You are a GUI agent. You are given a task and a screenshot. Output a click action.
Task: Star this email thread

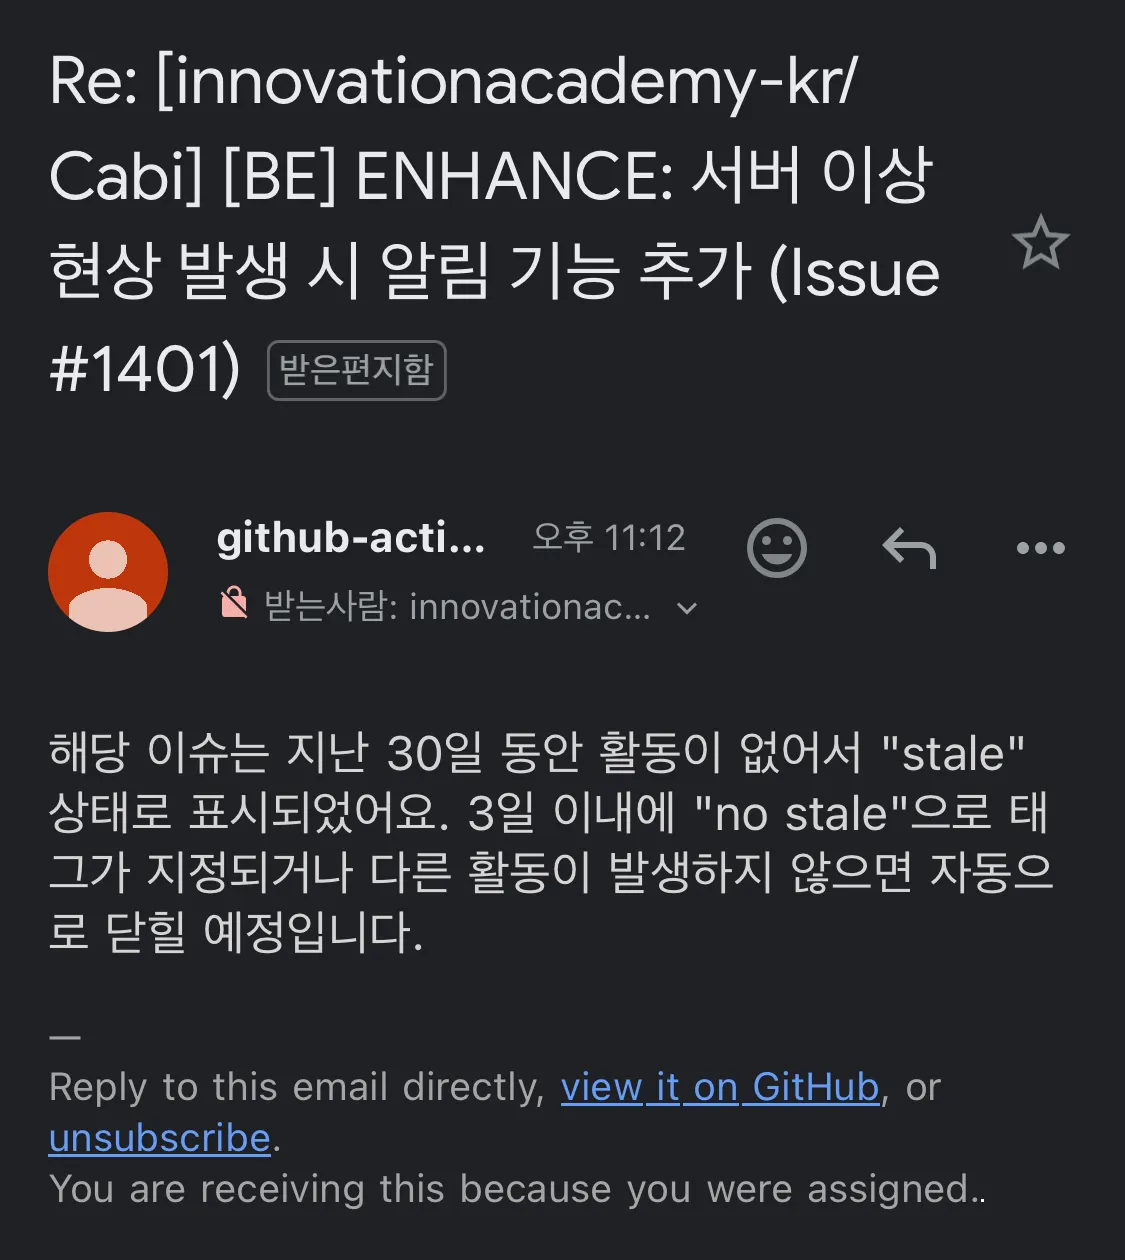[1040, 243]
